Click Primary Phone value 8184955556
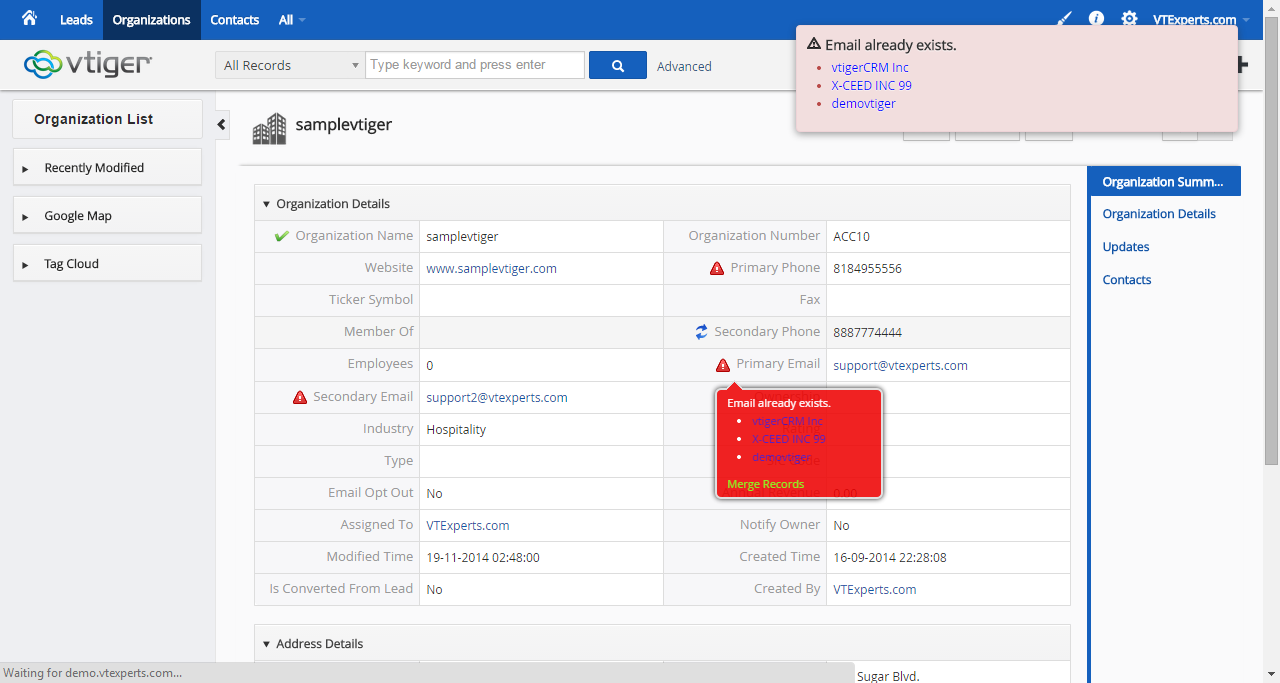The width and height of the screenshot is (1280, 683). coord(867,268)
